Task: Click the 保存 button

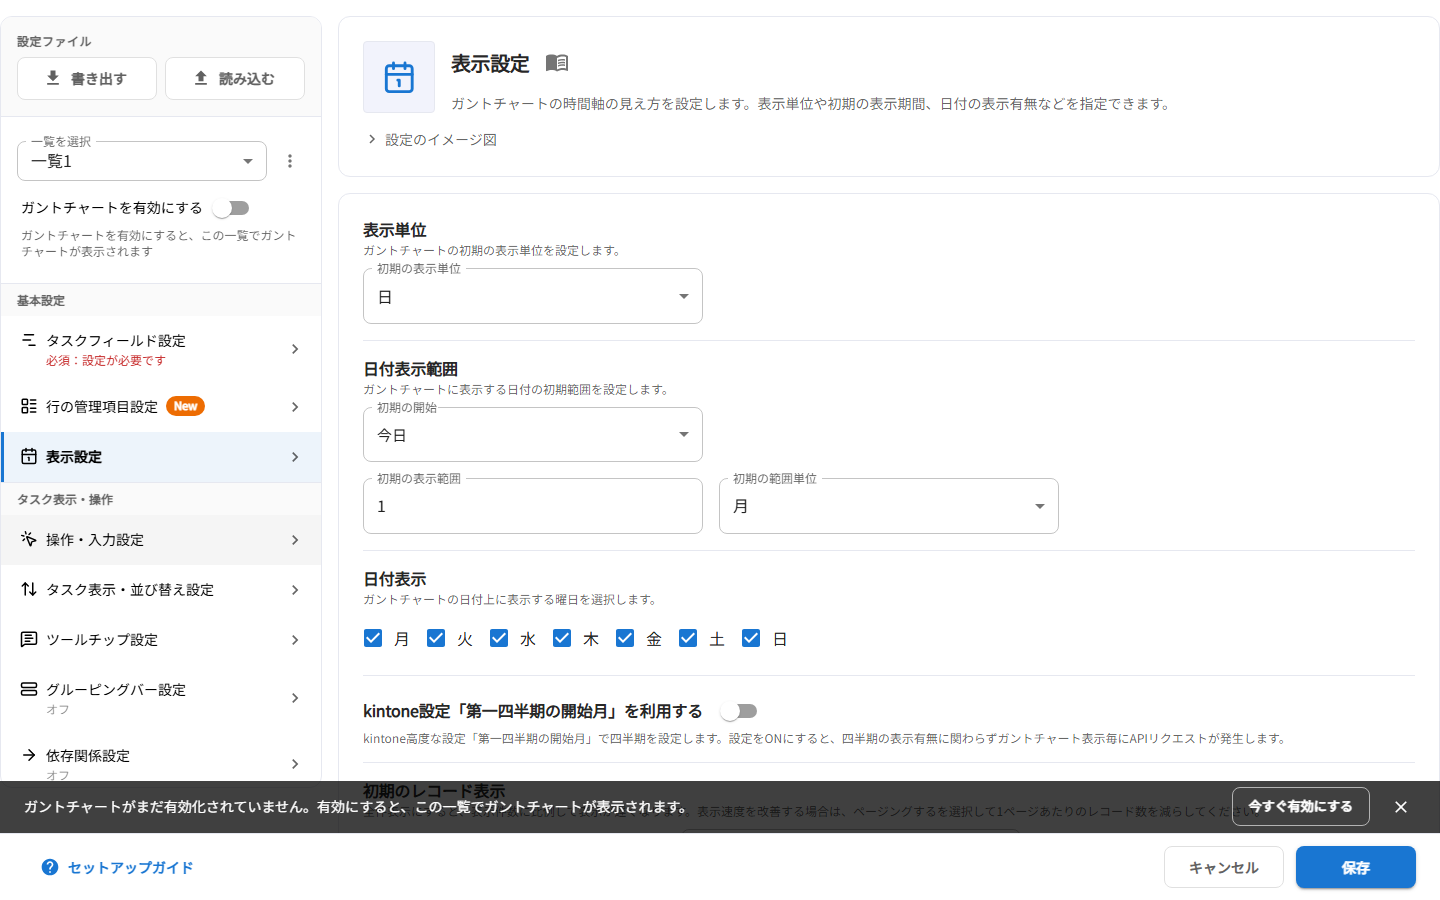Action: tap(1356, 867)
